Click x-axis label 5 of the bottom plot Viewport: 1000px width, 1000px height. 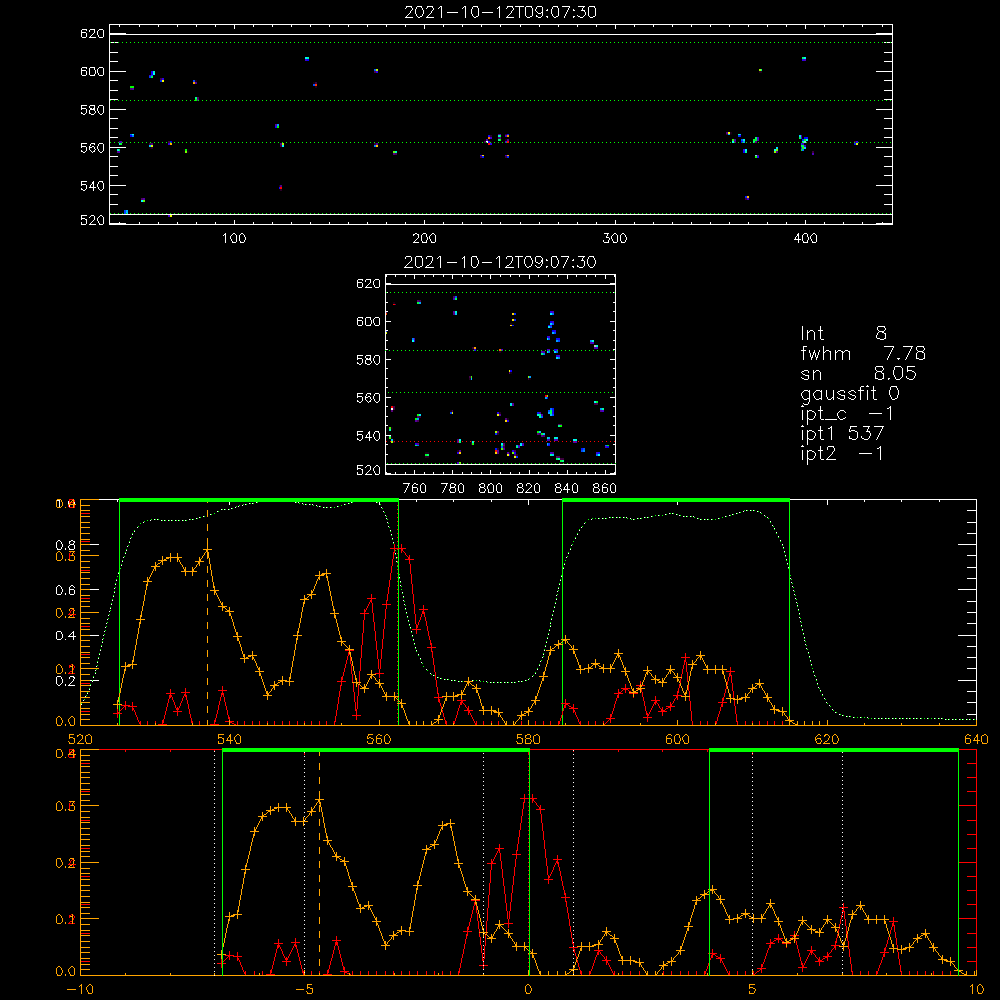(x=753, y=989)
